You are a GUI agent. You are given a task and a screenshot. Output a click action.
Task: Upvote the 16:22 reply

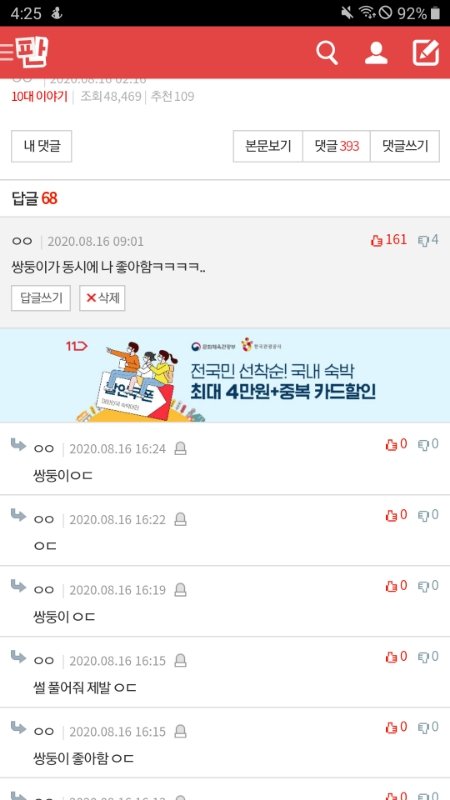(396, 515)
